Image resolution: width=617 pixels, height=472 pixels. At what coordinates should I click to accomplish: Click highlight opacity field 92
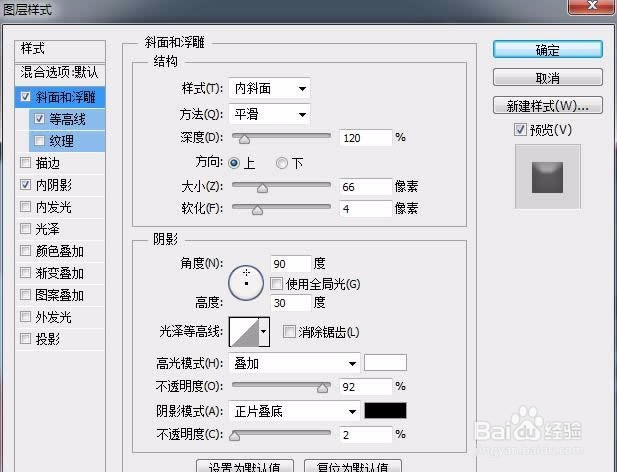[x=366, y=387]
